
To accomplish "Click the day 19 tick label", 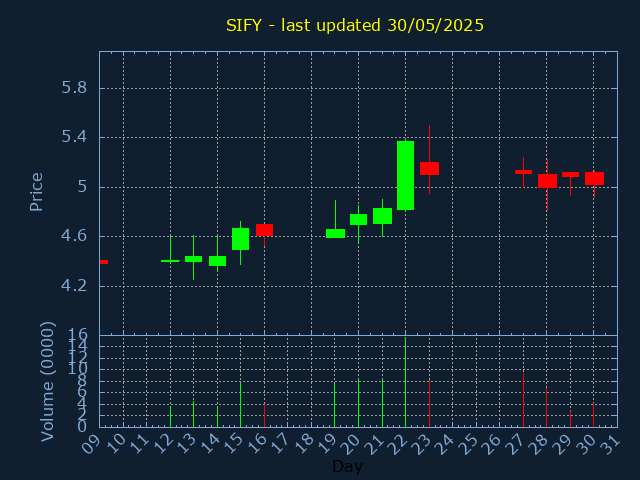I will 327,444.
